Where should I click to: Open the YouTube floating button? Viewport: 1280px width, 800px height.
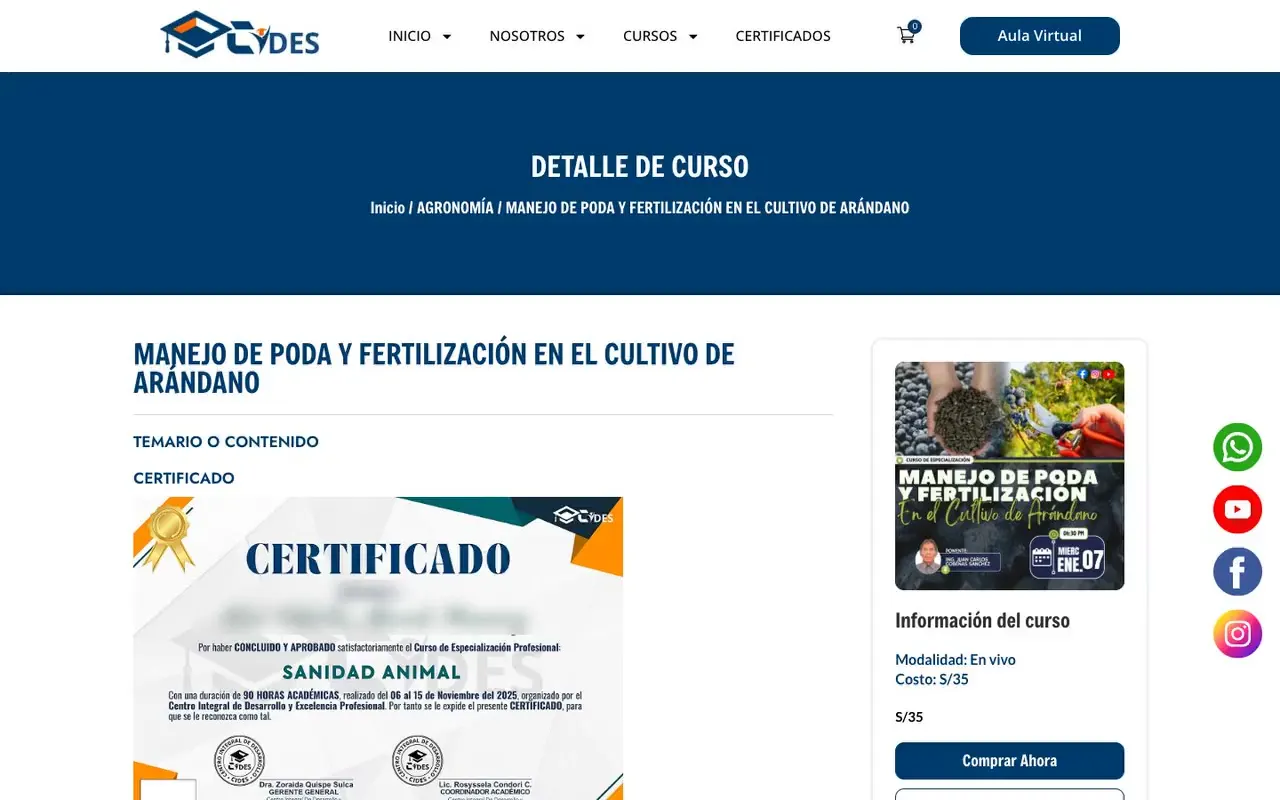[x=1237, y=509]
